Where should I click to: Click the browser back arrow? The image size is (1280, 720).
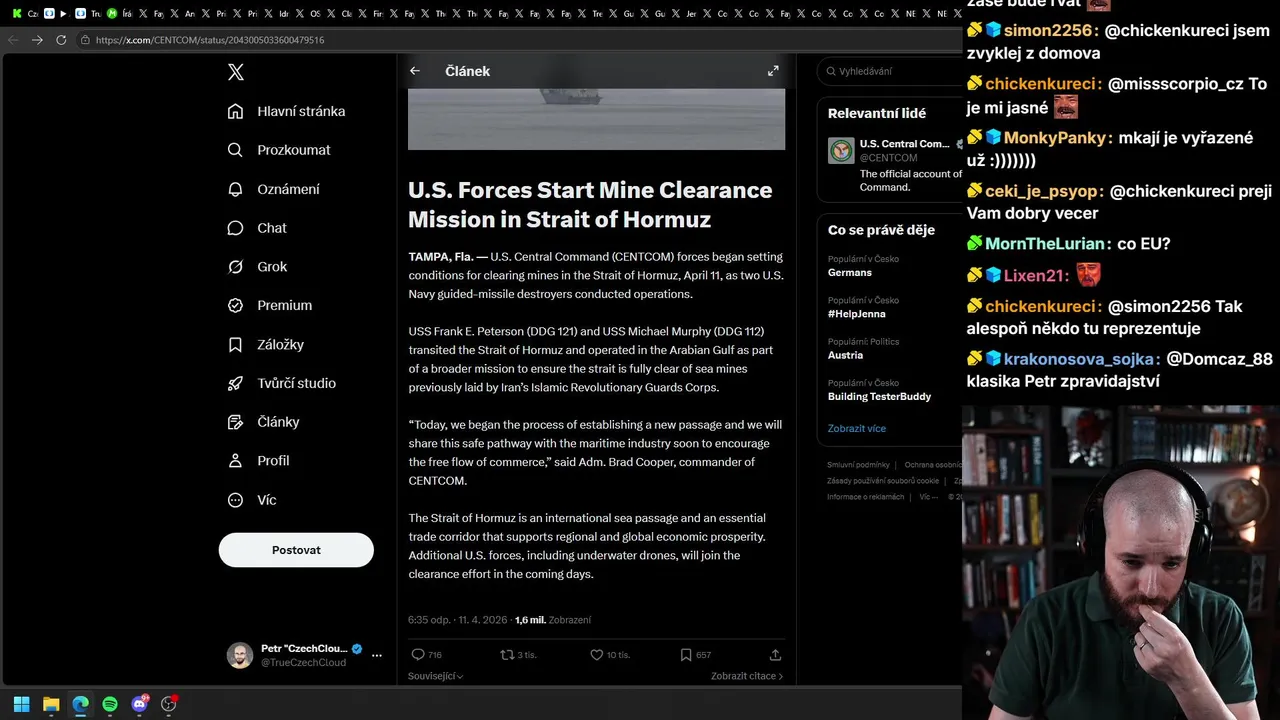pos(13,40)
